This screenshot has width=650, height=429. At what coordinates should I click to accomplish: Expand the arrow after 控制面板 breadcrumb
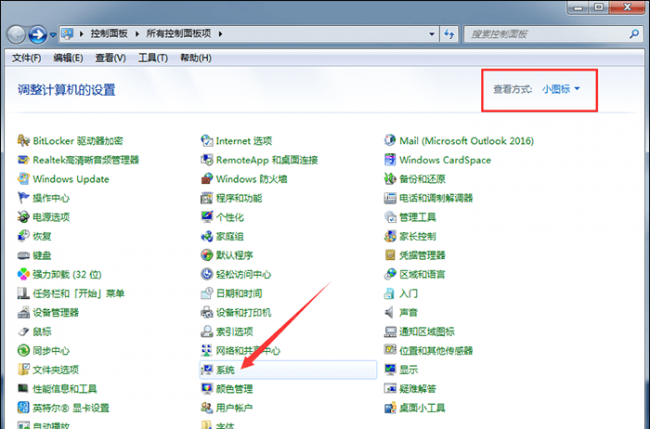[x=137, y=34]
